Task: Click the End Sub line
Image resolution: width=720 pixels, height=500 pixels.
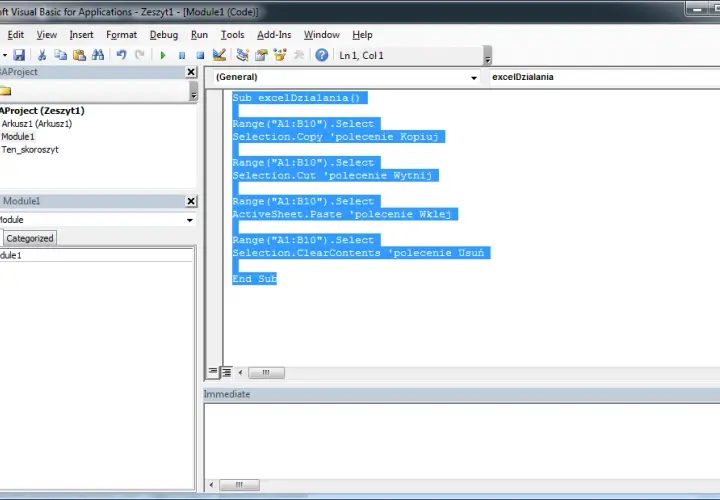Action: [x=254, y=279]
